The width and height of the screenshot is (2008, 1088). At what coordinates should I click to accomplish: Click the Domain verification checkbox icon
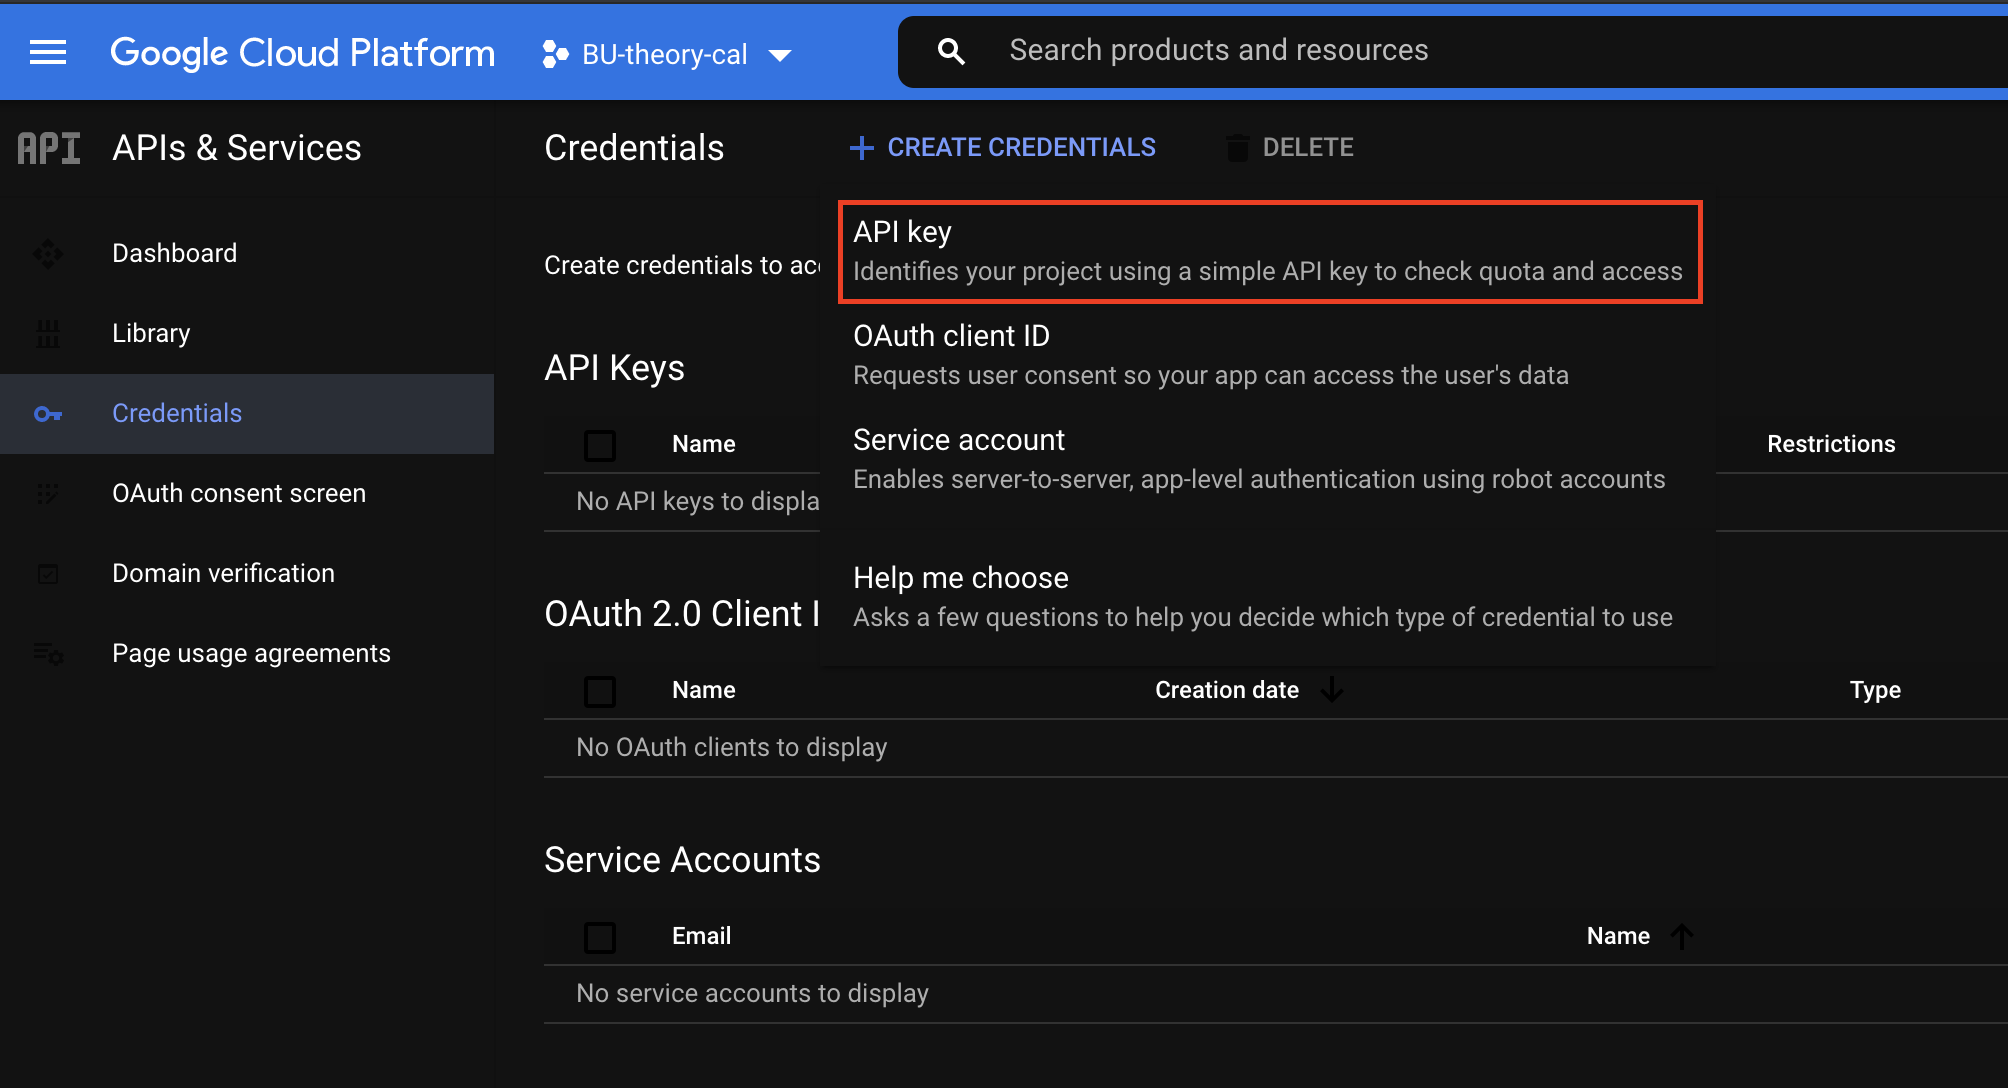pyautogui.click(x=47, y=574)
